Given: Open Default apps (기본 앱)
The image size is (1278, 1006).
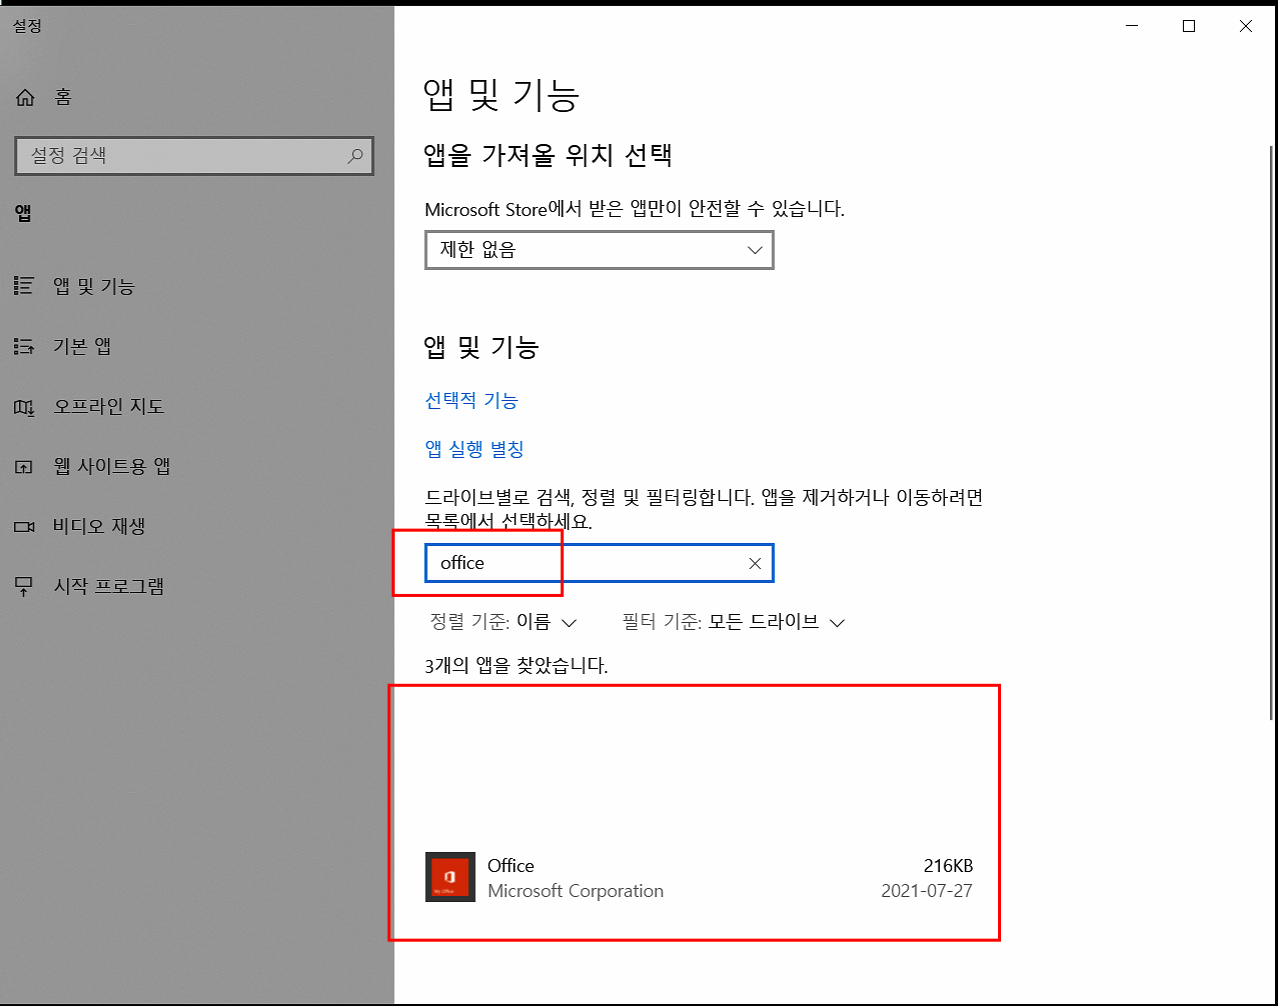Looking at the screenshot, I should [82, 346].
